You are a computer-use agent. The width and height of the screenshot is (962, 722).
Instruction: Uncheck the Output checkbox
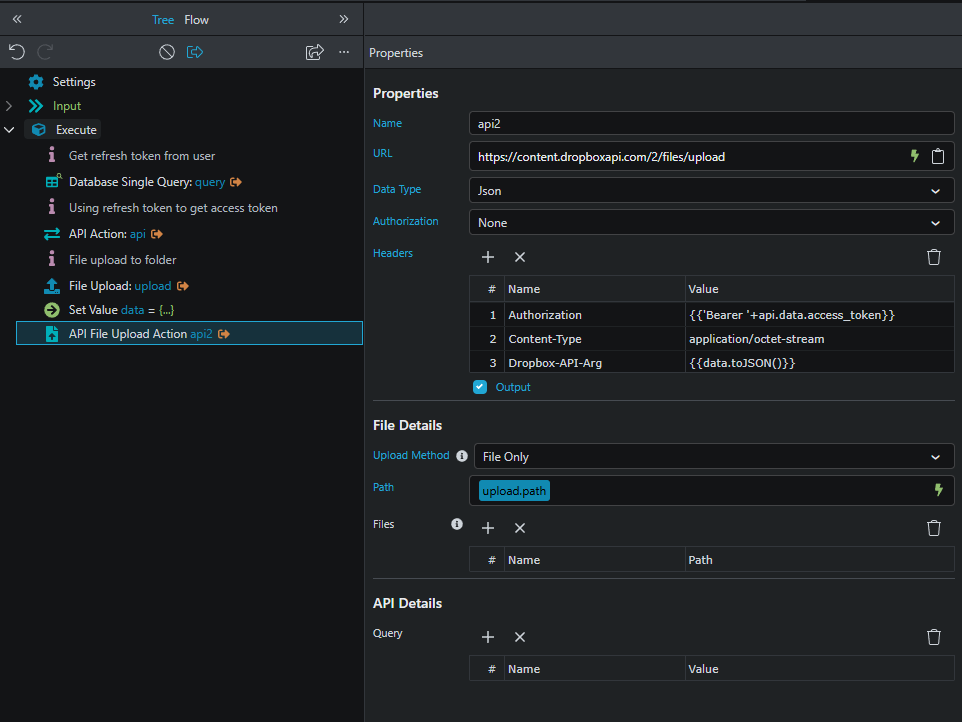coord(480,387)
